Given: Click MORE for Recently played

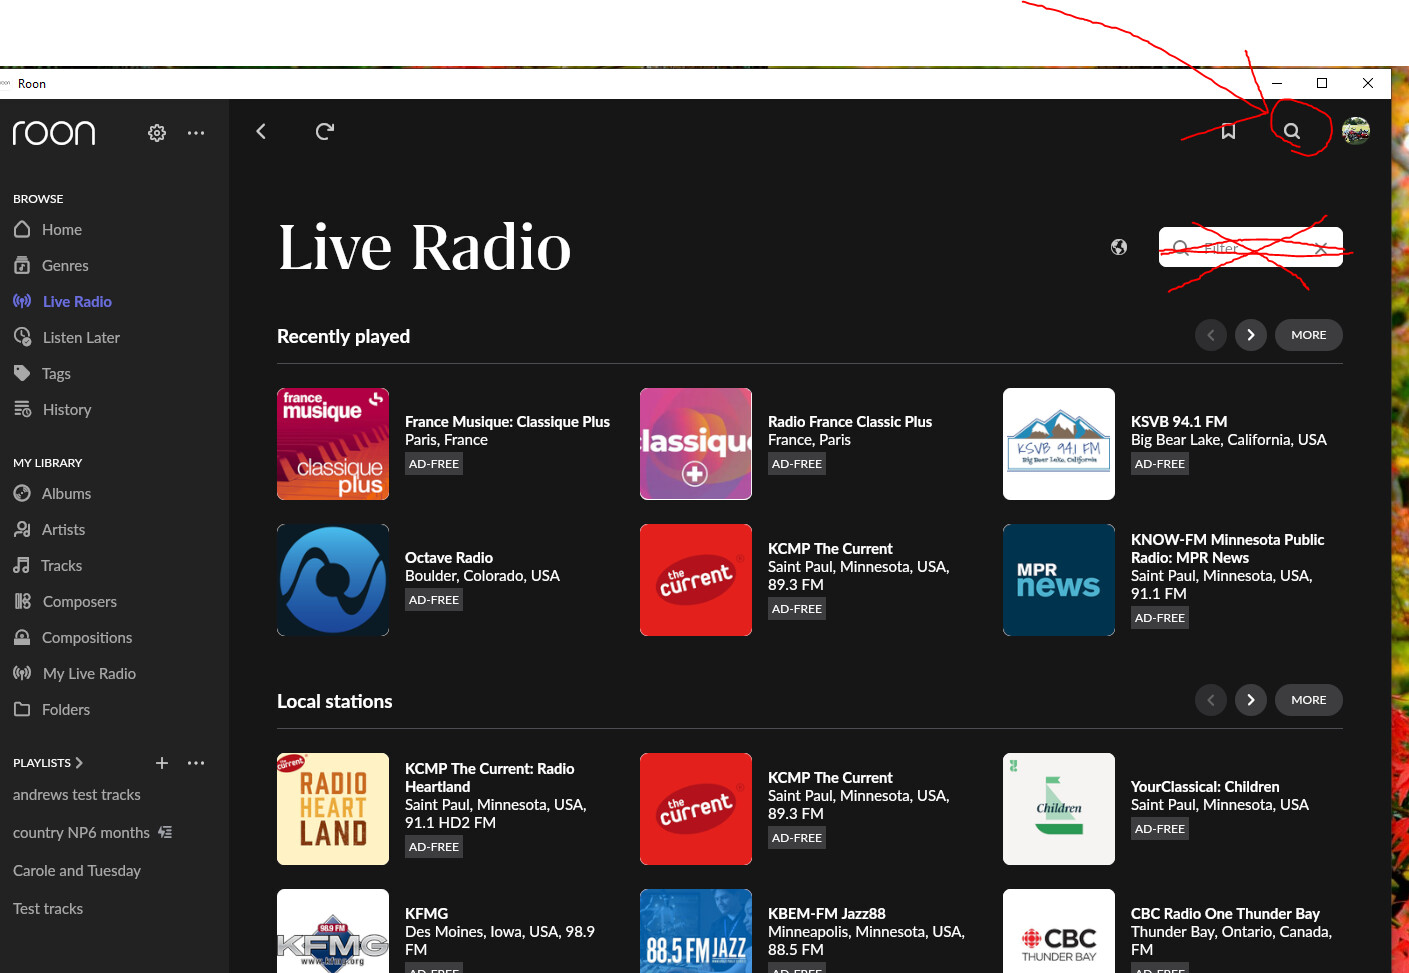Looking at the screenshot, I should pos(1309,335).
